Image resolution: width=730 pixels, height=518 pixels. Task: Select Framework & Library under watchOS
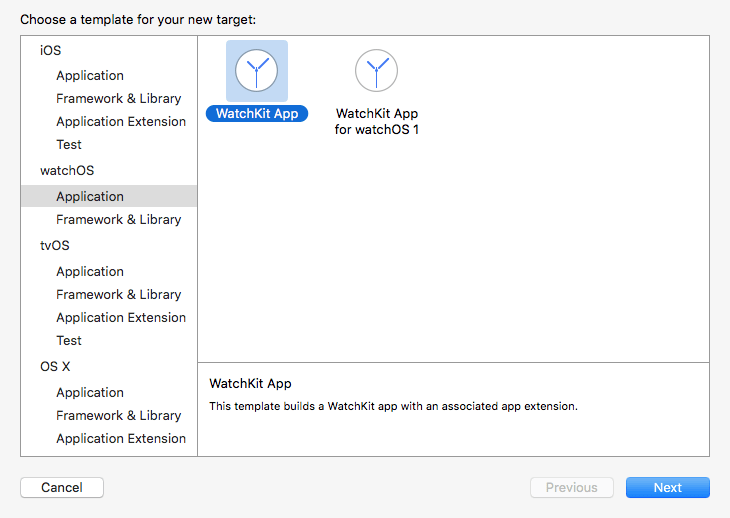click(x=118, y=220)
